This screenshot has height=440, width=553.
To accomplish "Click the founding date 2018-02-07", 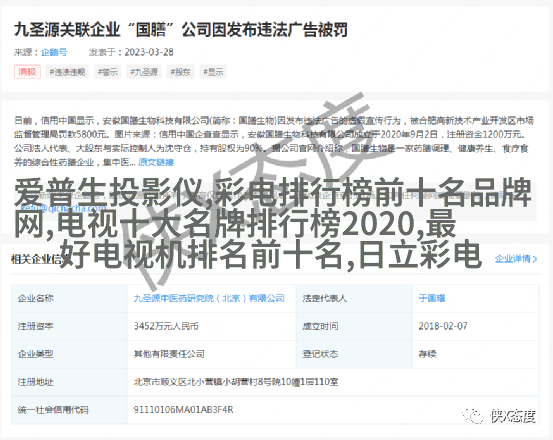I will click(x=443, y=326).
